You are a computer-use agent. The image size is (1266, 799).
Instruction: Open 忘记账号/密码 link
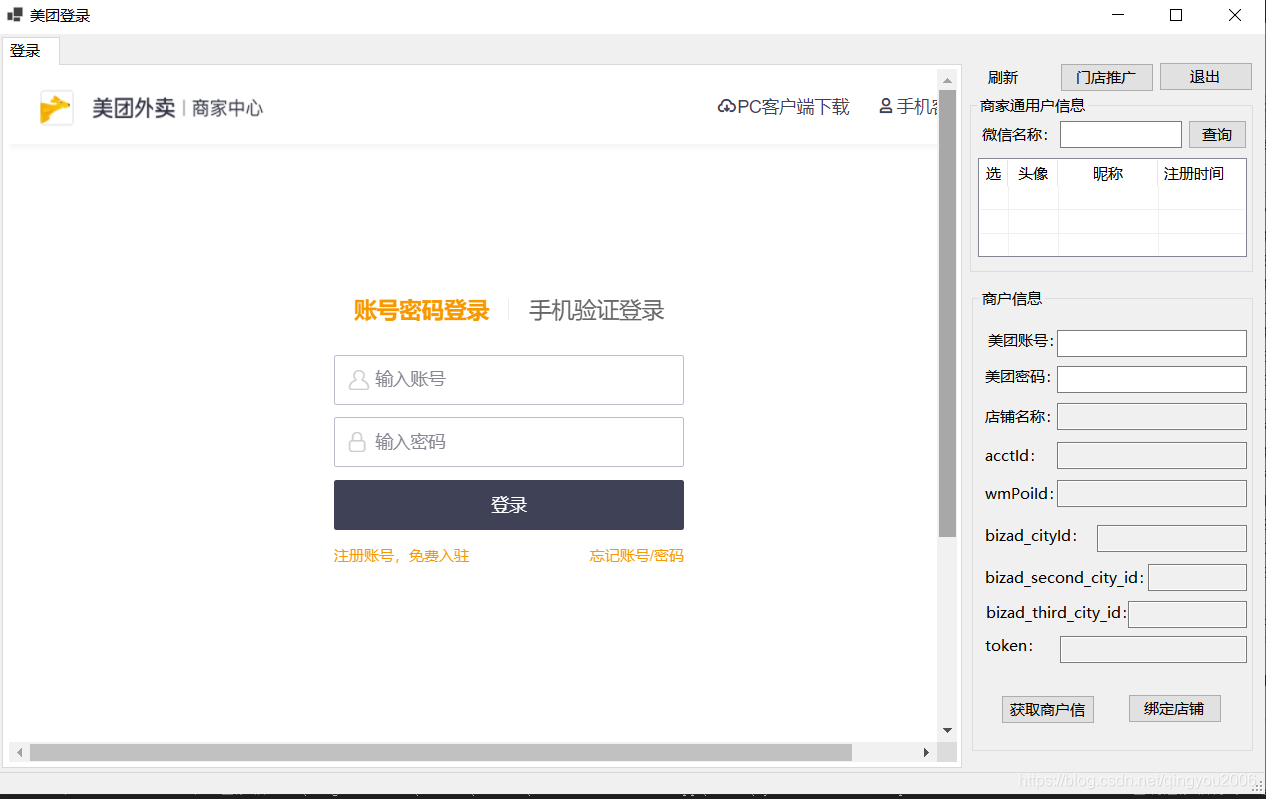pos(637,556)
